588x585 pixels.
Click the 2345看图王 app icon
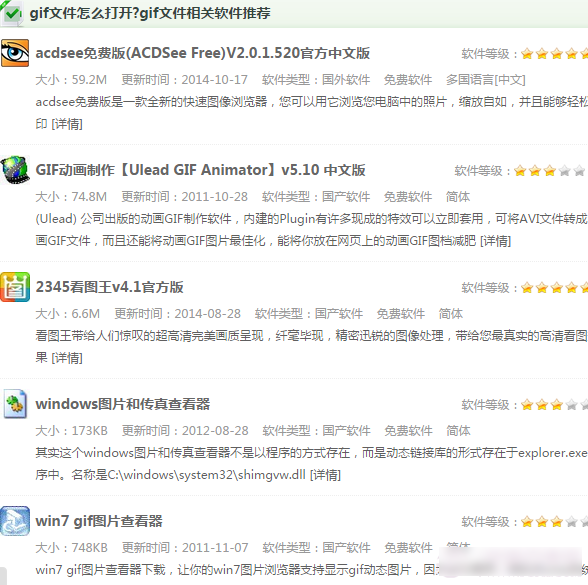15,287
